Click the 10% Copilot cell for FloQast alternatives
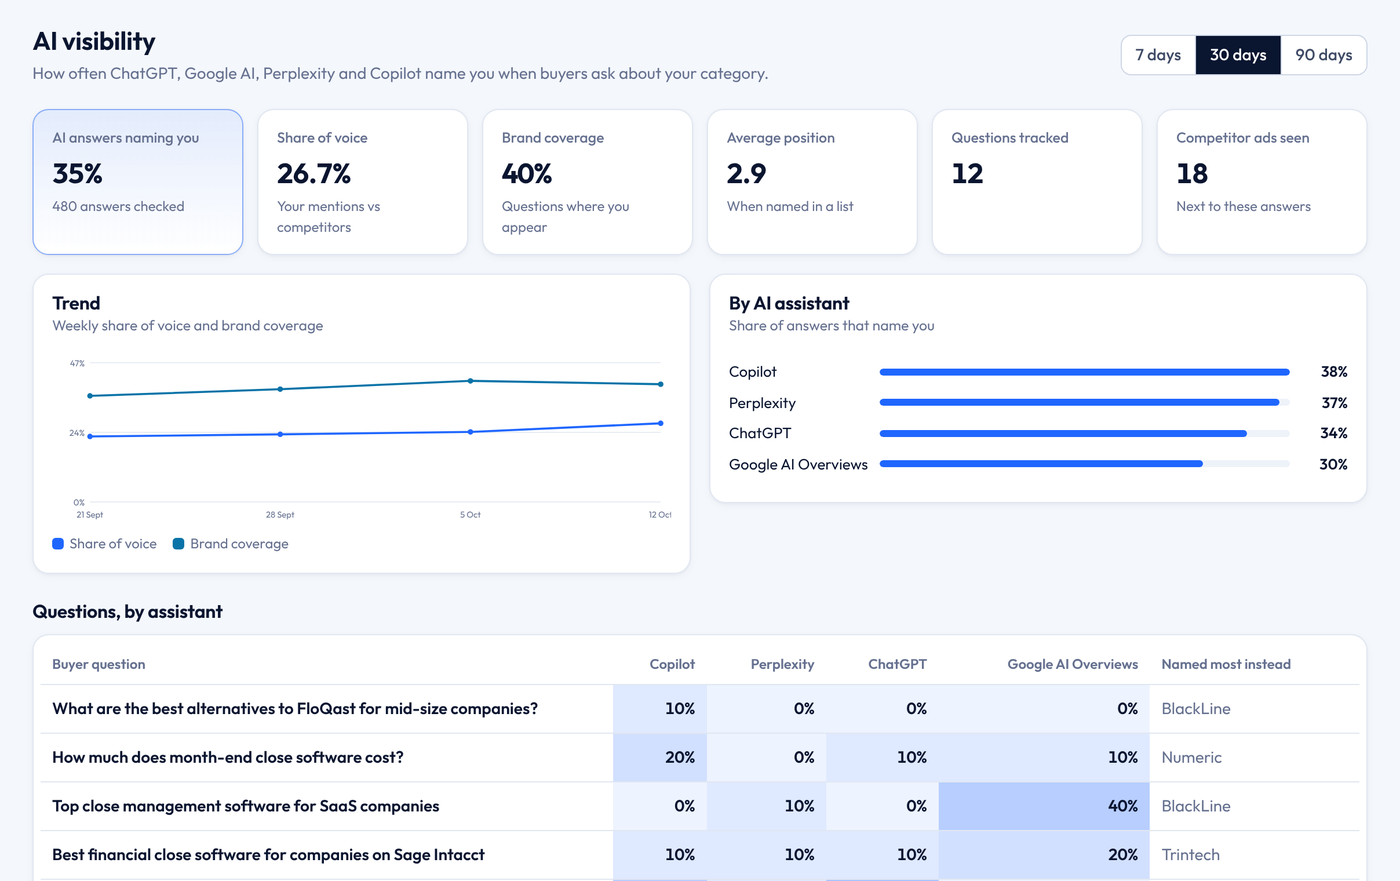 point(660,709)
